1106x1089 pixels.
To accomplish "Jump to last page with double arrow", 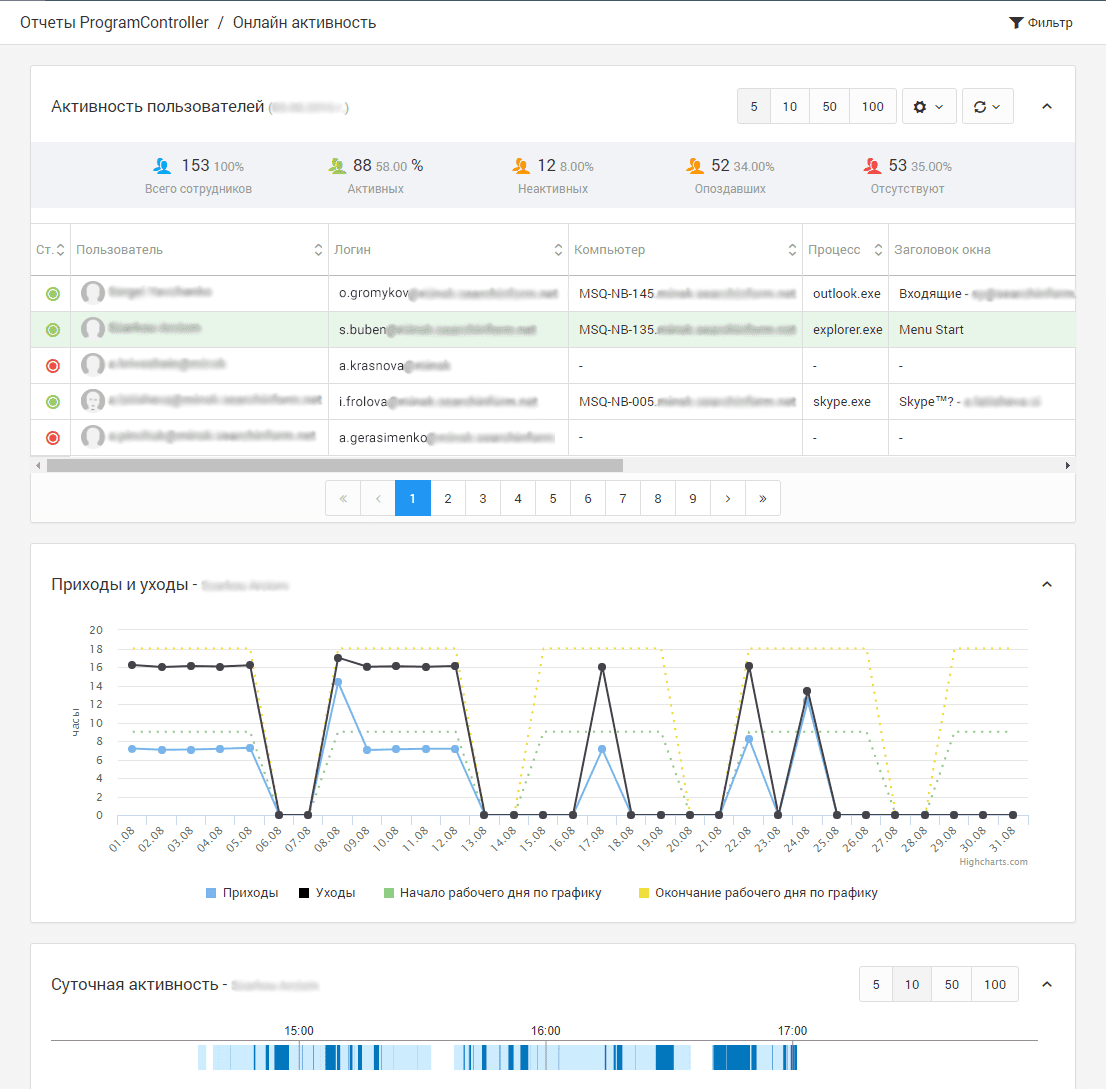I will pos(763,498).
